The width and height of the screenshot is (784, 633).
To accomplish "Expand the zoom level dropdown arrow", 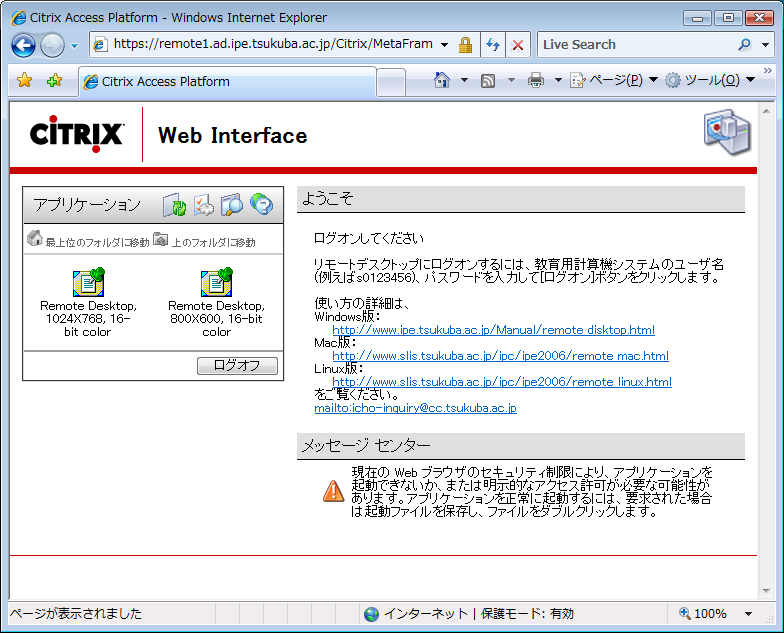I will [748, 614].
